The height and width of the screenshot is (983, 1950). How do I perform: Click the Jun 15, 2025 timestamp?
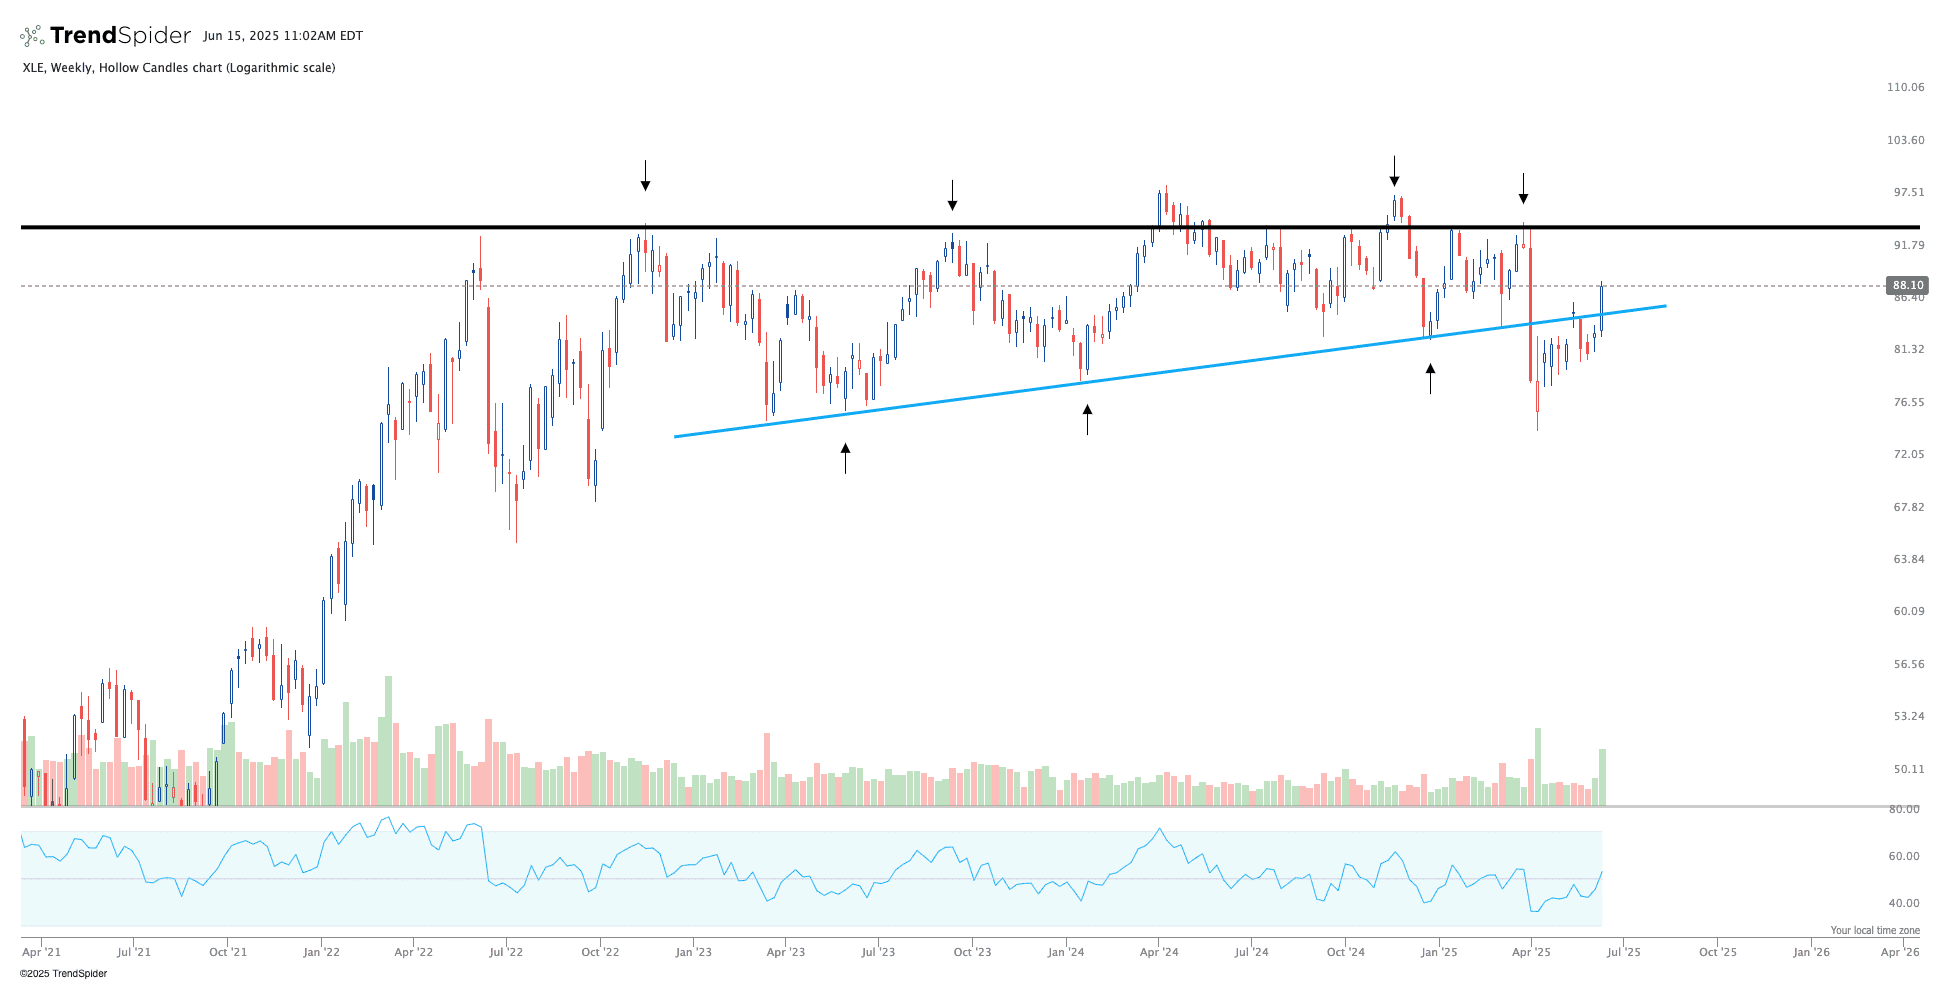(x=283, y=36)
